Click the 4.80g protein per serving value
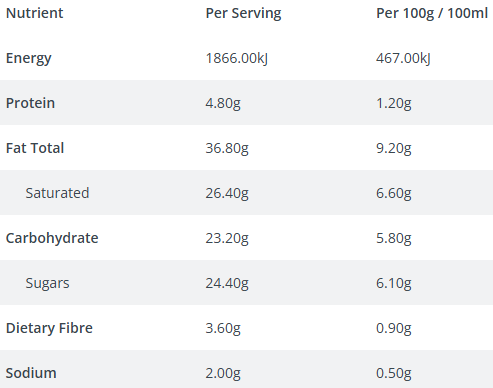 point(223,104)
